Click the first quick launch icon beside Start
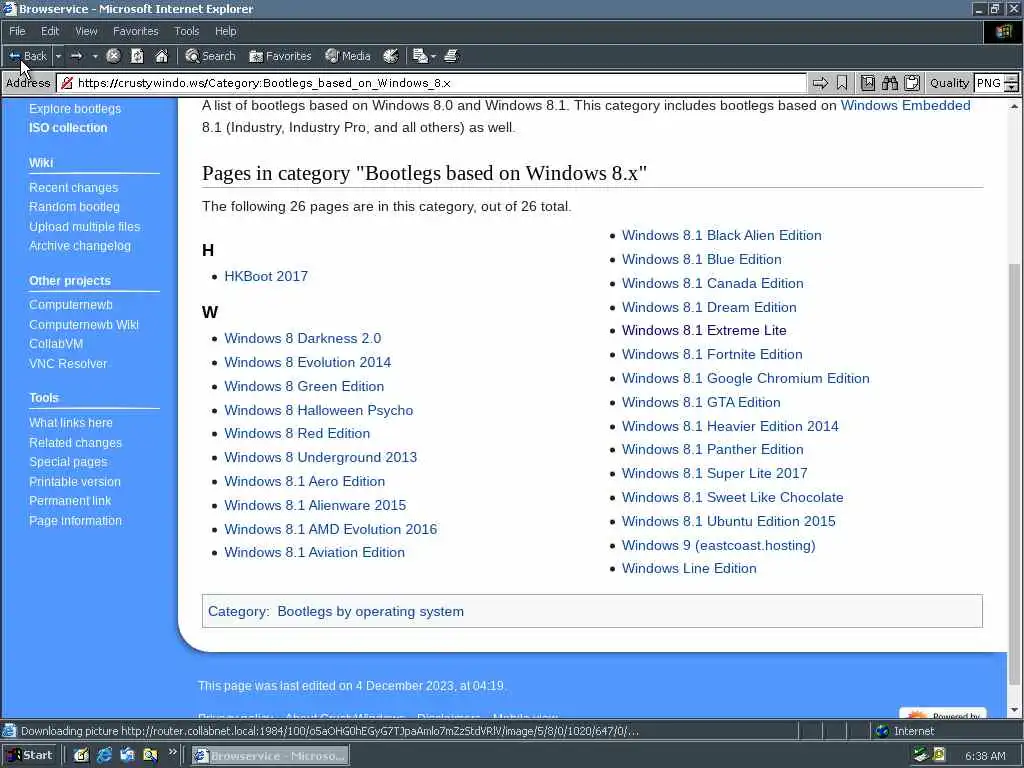 point(81,756)
